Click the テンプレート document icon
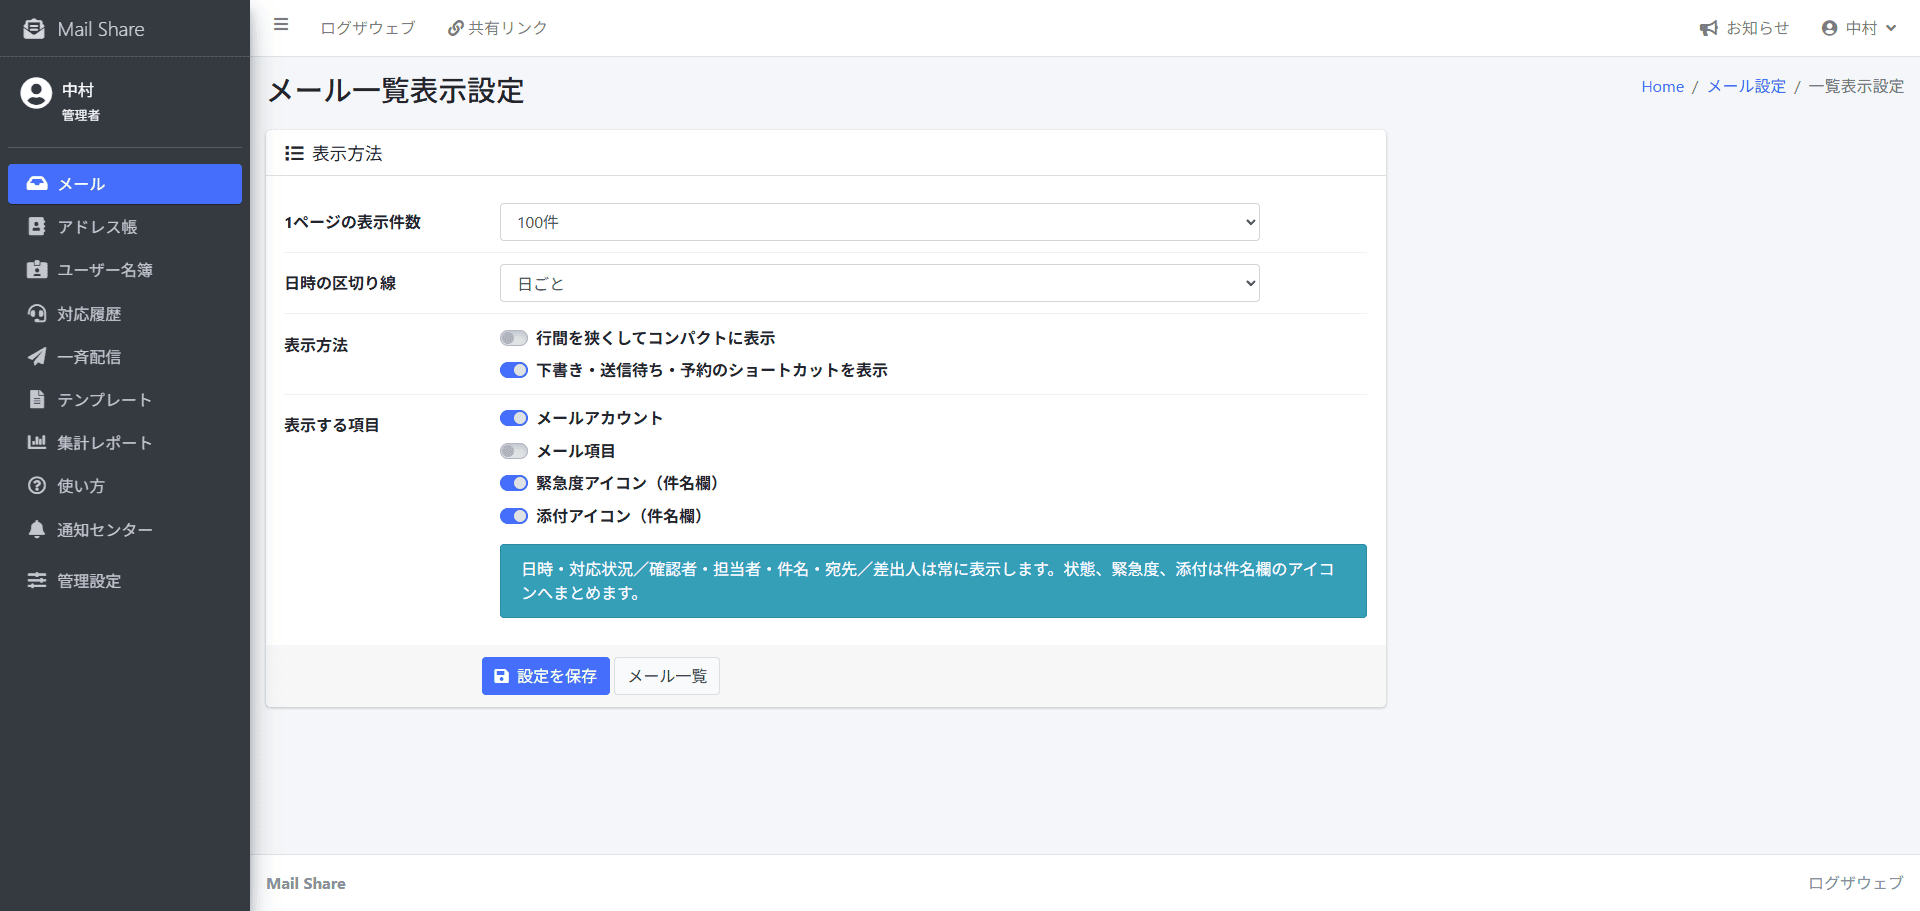1920x911 pixels. click(37, 400)
